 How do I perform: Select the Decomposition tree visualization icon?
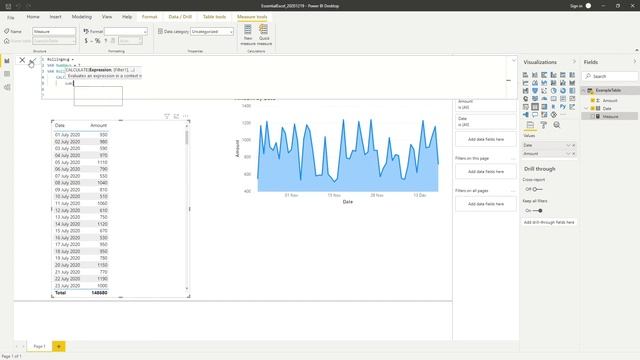click(525, 115)
